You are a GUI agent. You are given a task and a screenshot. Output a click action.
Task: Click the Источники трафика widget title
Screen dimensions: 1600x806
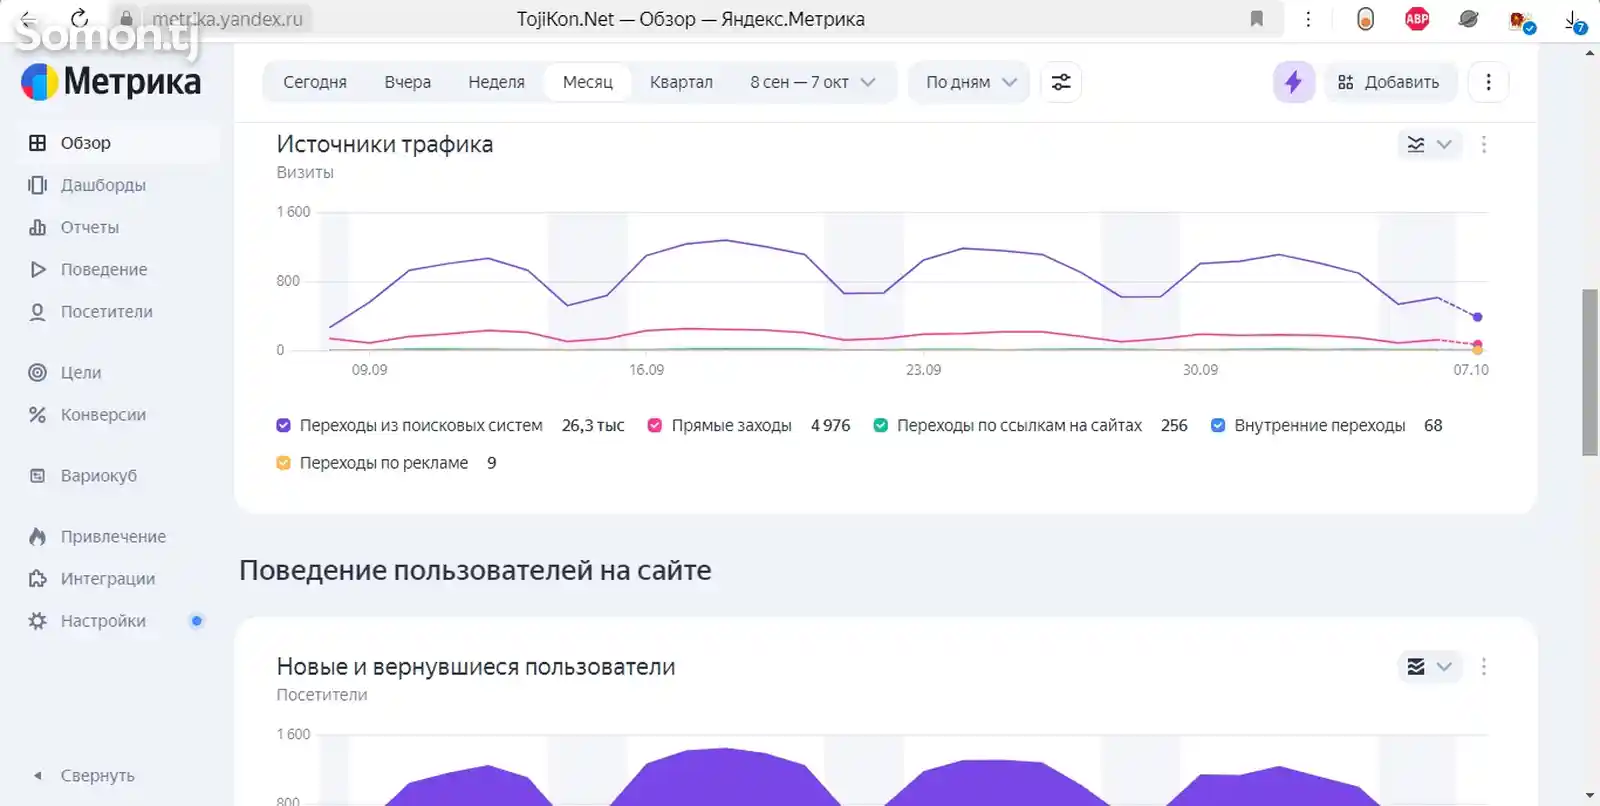tap(385, 144)
